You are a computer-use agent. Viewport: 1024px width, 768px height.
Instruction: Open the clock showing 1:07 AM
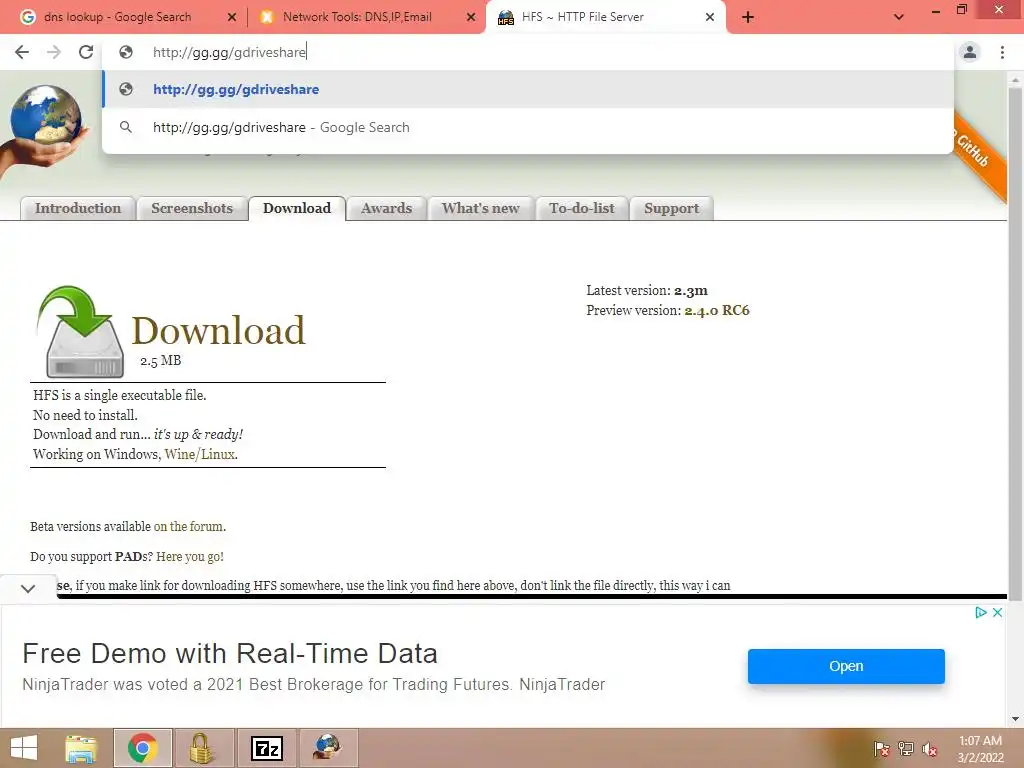pos(980,749)
